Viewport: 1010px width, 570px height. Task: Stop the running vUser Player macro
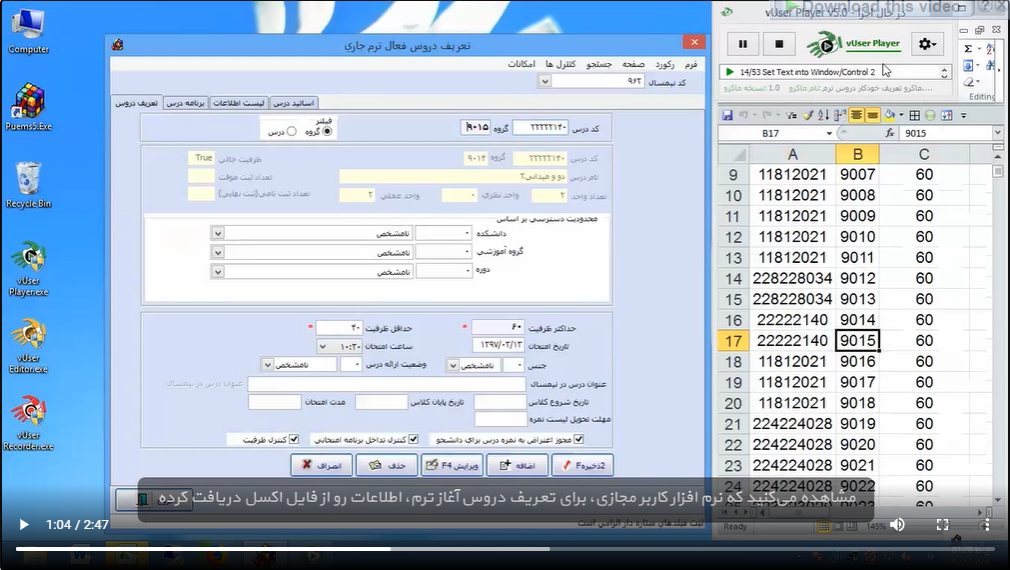pos(779,44)
